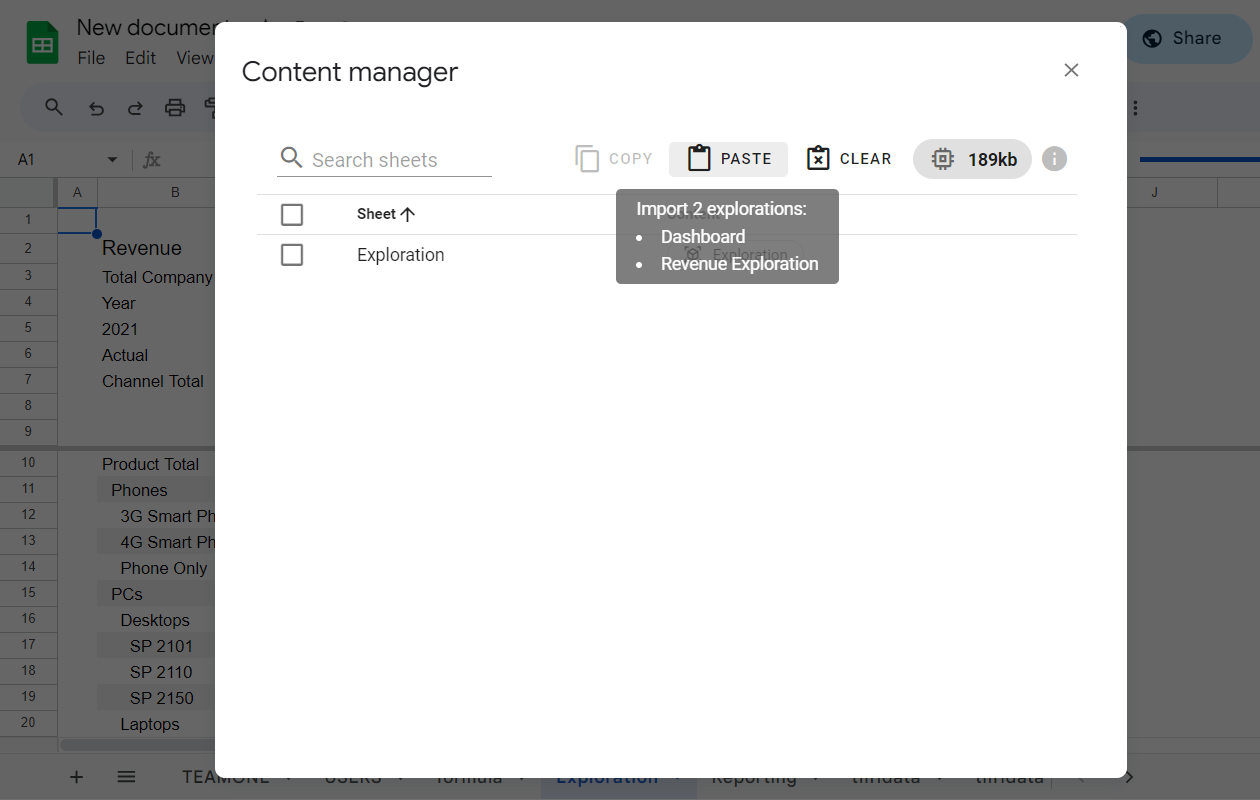Image resolution: width=1260 pixels, height=800 pixels.
Task: Open the Edit menu
Action: click(140, 58)
